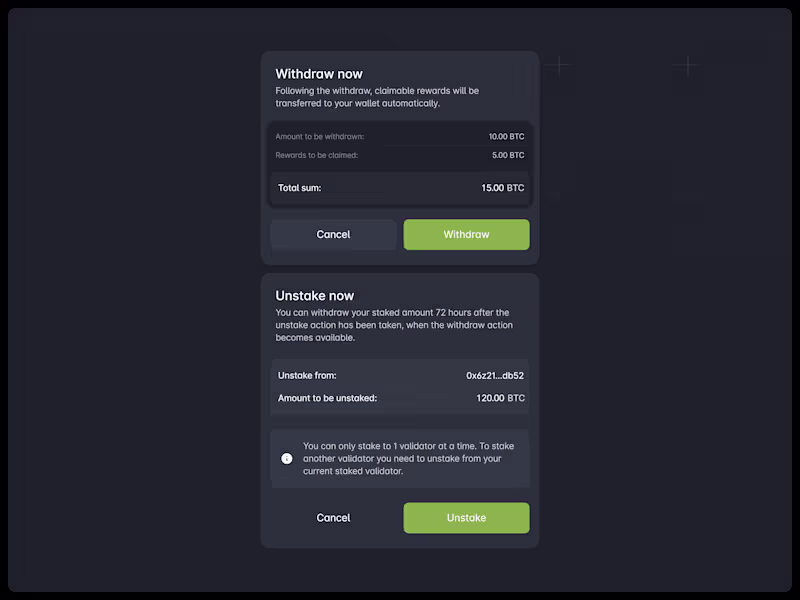Viewport: 800px width, 600px height.
Task: Click the 120.00 BTC unstake amount
Action: [500, 398]
